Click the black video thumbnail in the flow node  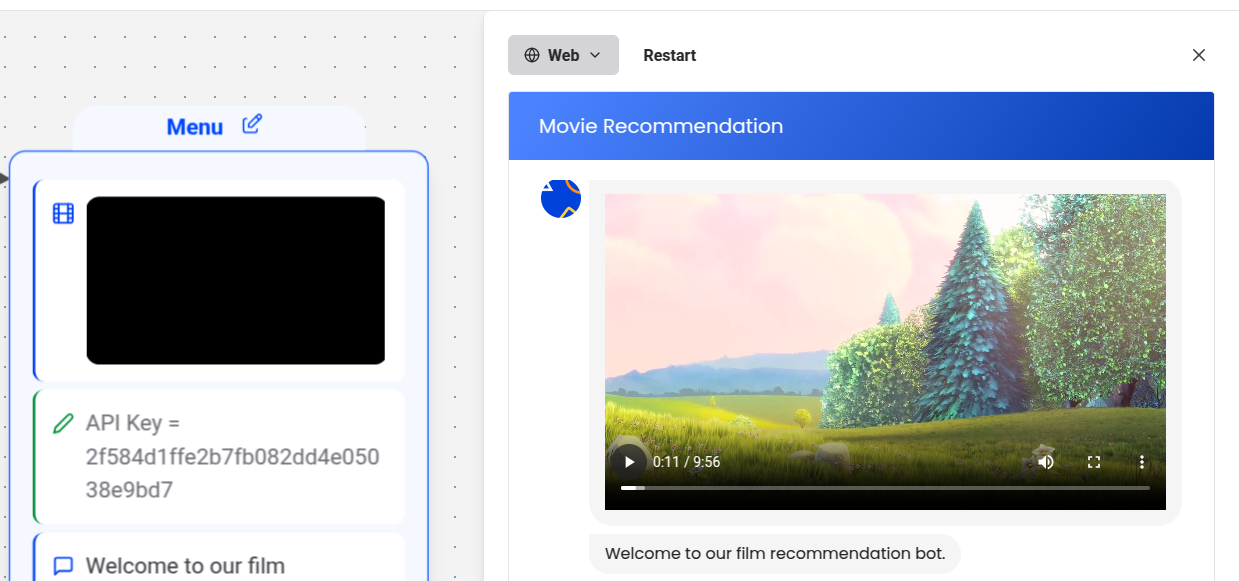pyautogui.click(x=235, y=280)
